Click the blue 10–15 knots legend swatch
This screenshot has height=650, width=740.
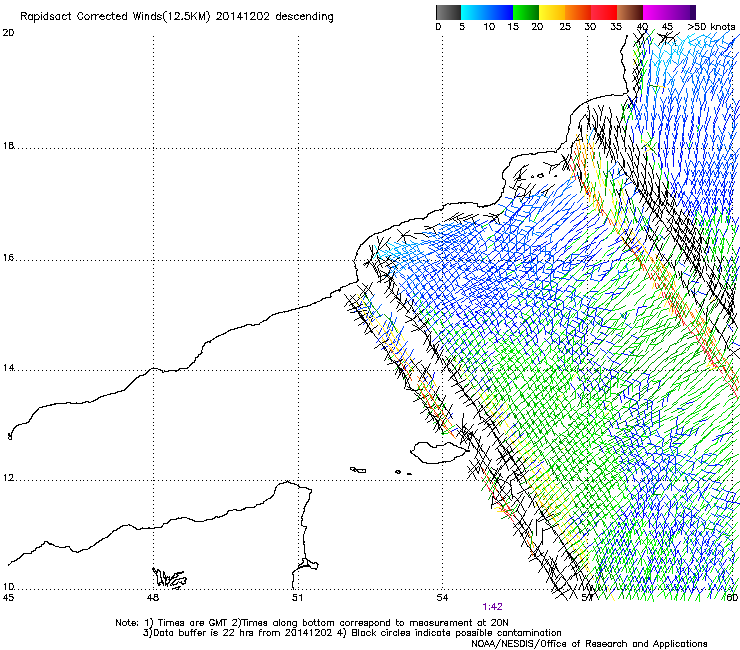[500, 12]
